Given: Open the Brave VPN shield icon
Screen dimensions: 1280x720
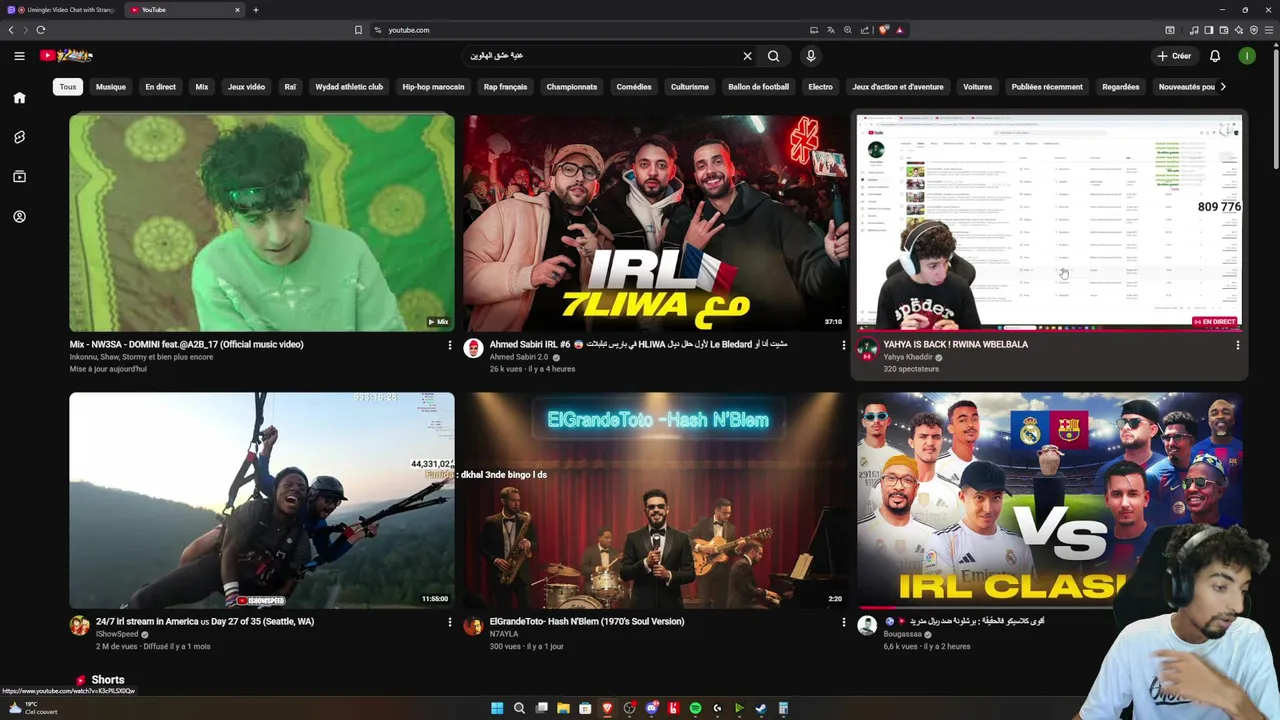Looking at the screenshot, I should pyautogui.click(x=1254, y=30).
